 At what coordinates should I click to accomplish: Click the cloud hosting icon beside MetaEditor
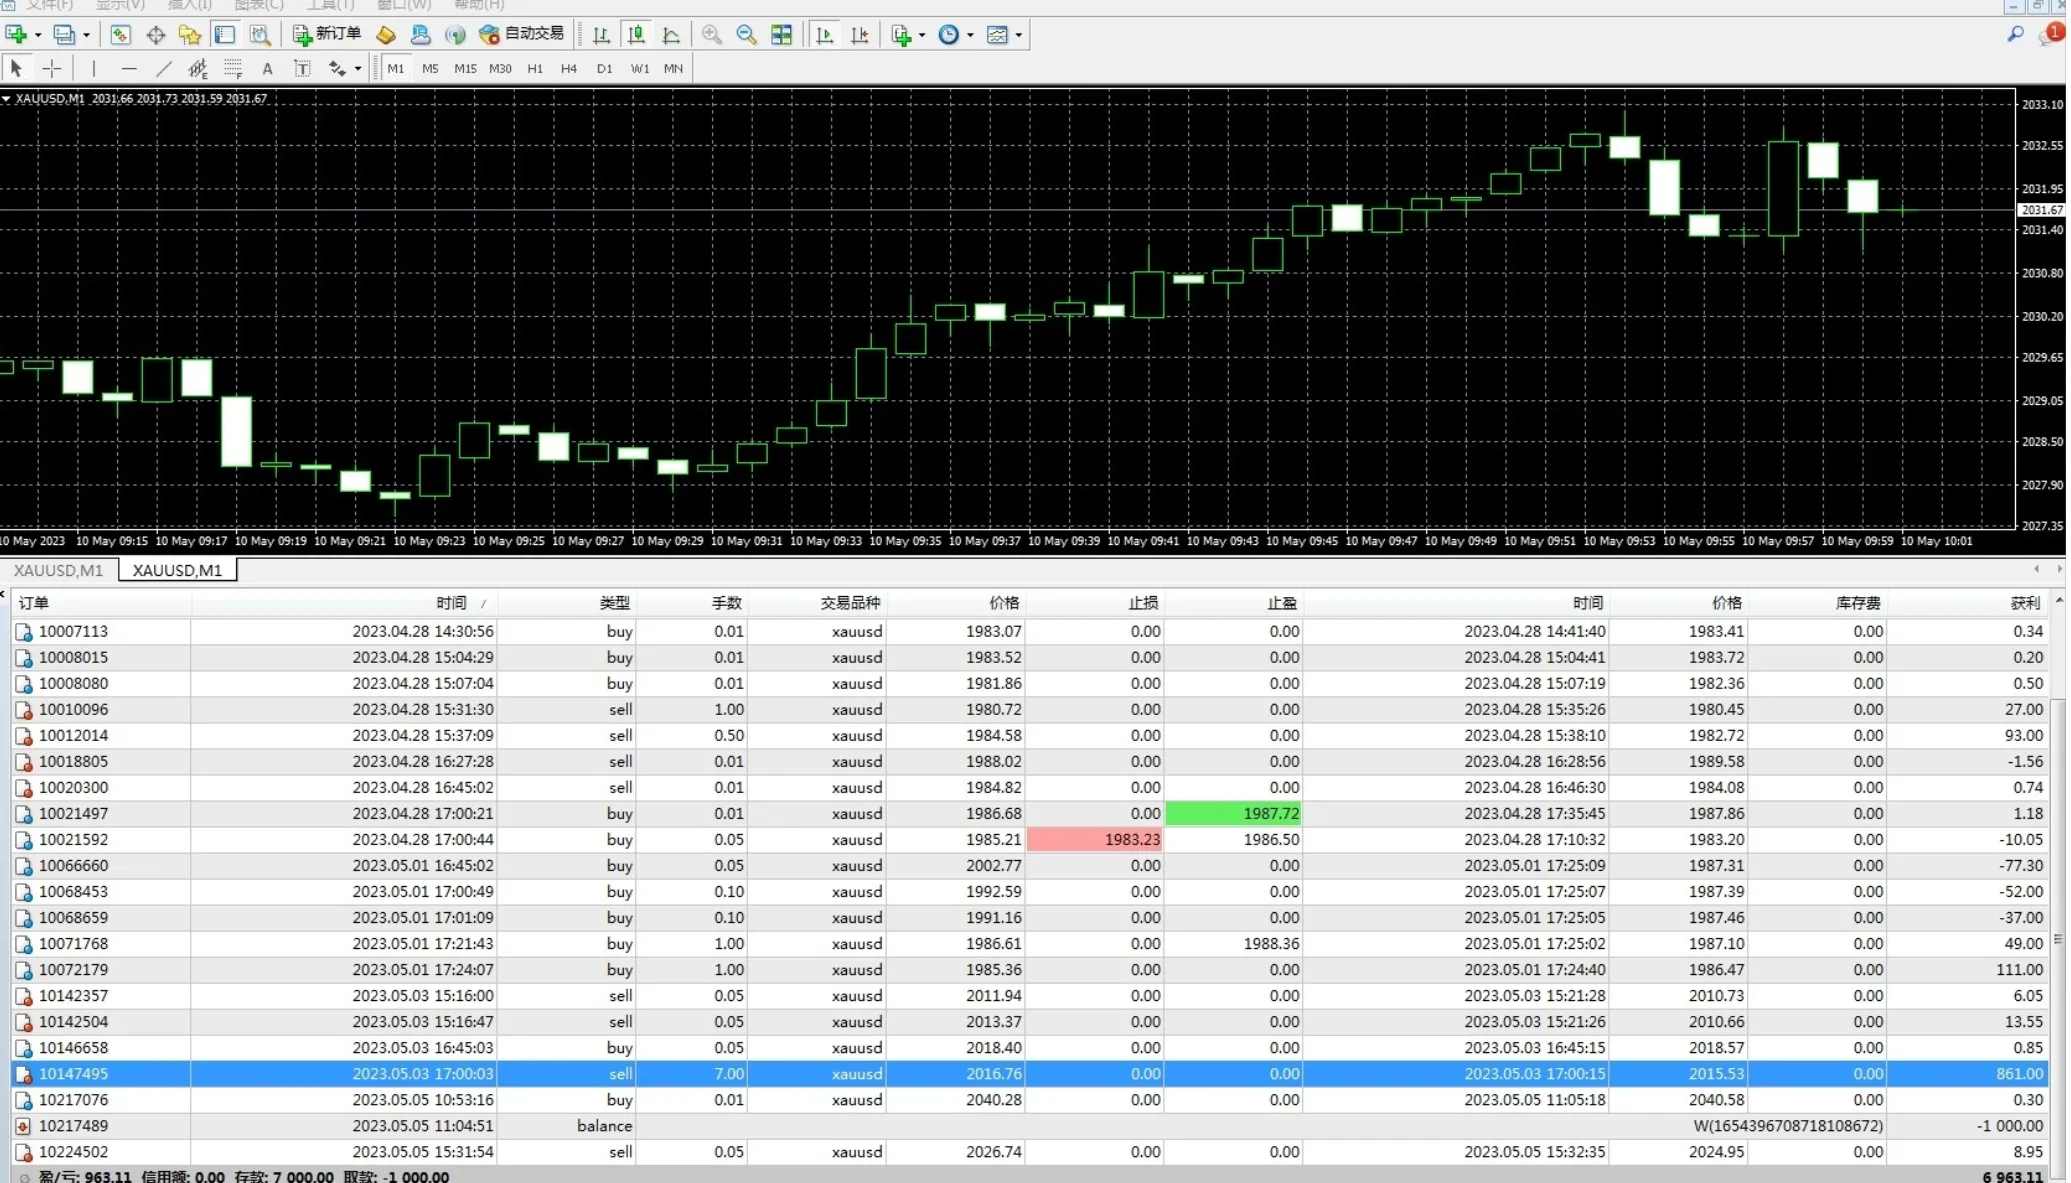pyautogui.click(x=421, y=35)
